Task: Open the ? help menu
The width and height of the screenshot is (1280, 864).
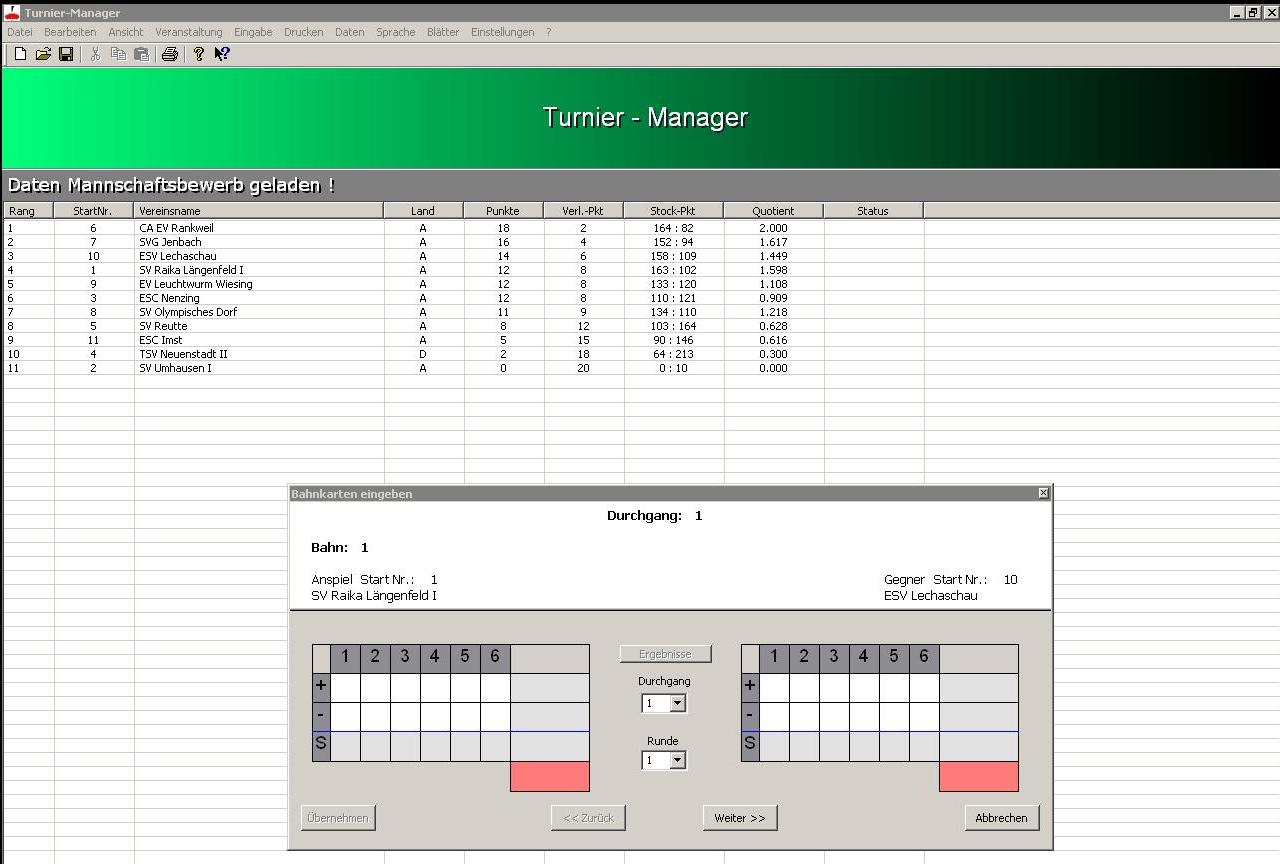Action: (548, 32)
